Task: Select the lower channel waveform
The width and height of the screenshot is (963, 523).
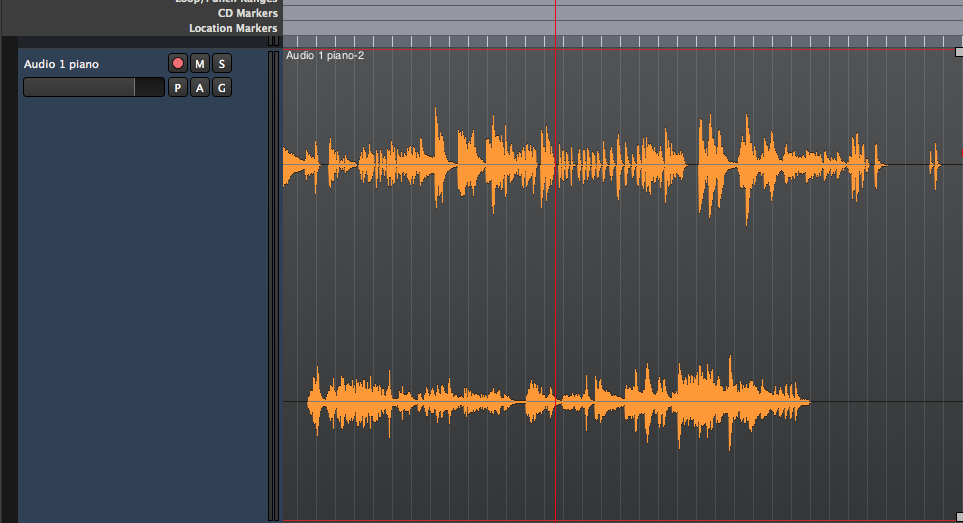Action: [x=500, y=402]
